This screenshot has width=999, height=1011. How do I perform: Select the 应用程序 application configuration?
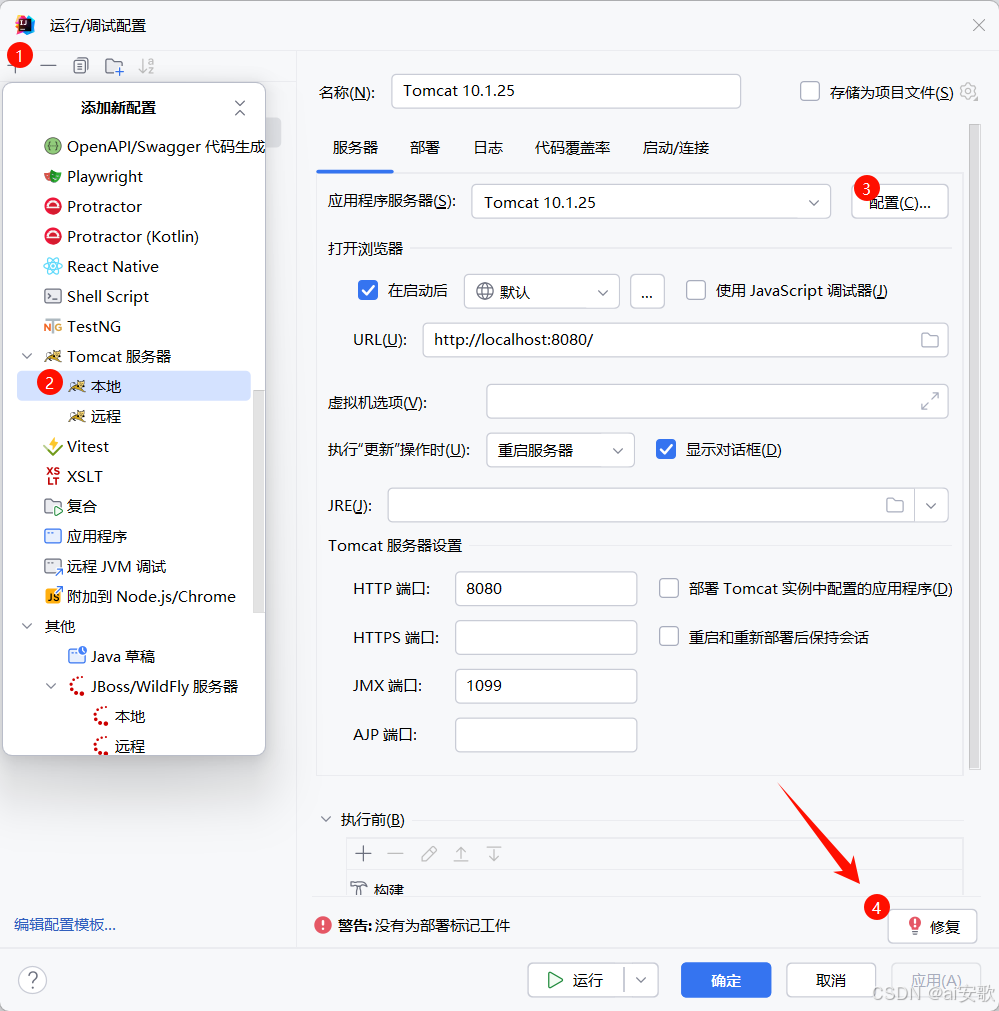[x=85, y=536]
